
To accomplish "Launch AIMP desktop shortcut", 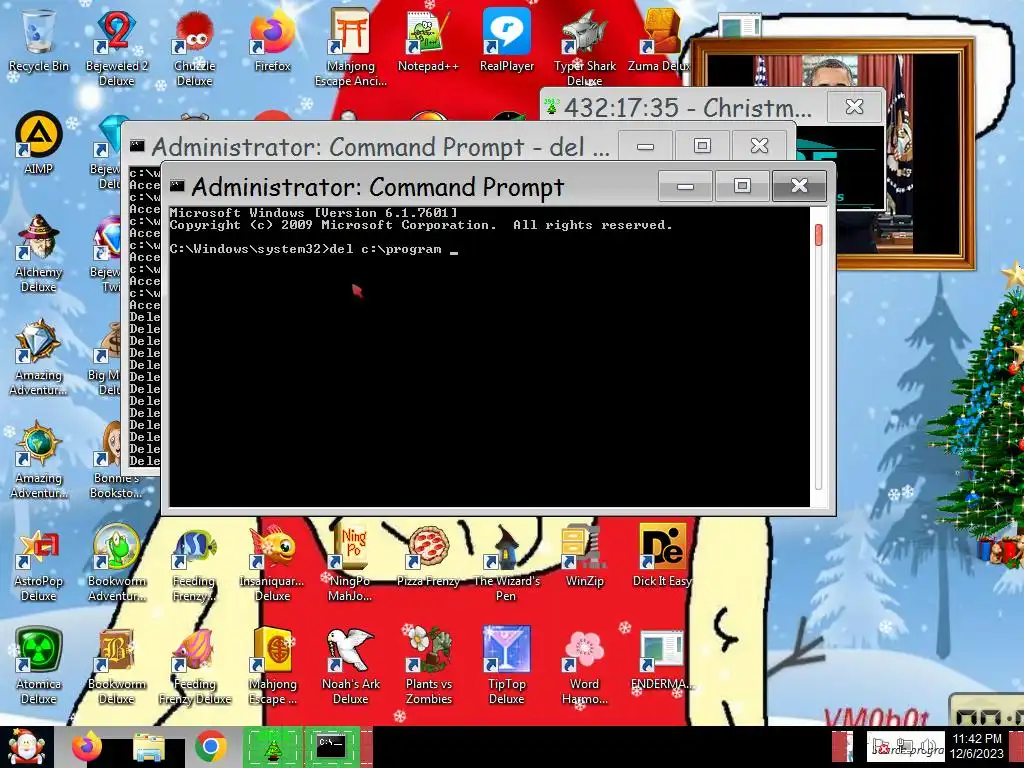I will pos(39,144).
